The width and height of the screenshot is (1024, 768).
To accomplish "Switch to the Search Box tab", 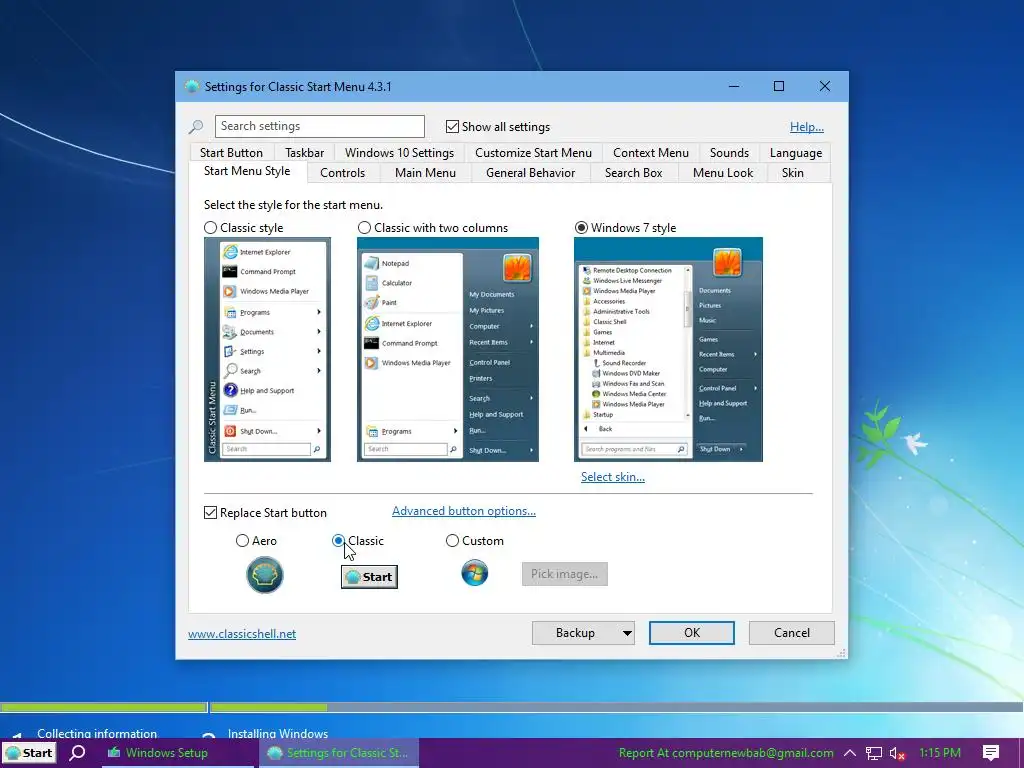I will (x=633, y=173).
